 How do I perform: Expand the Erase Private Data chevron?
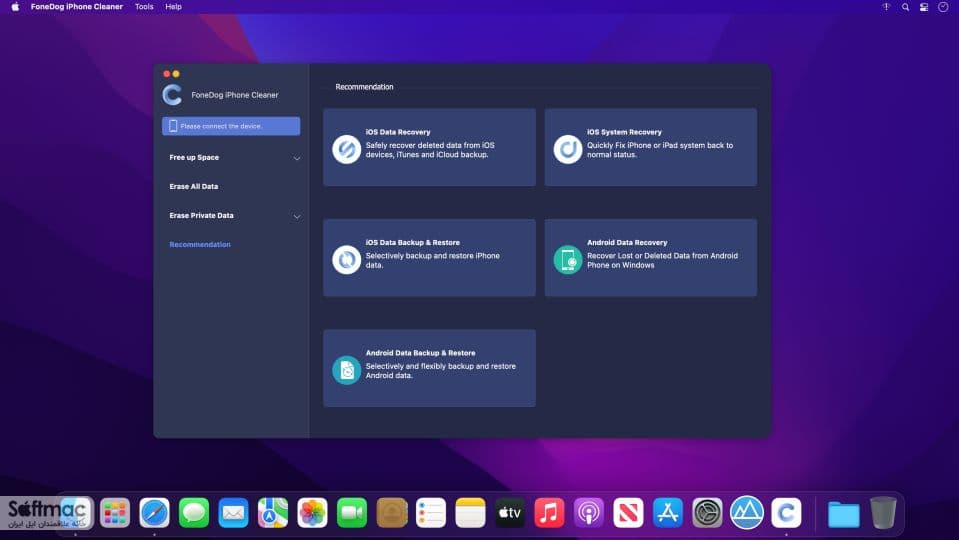pos(297,216)
